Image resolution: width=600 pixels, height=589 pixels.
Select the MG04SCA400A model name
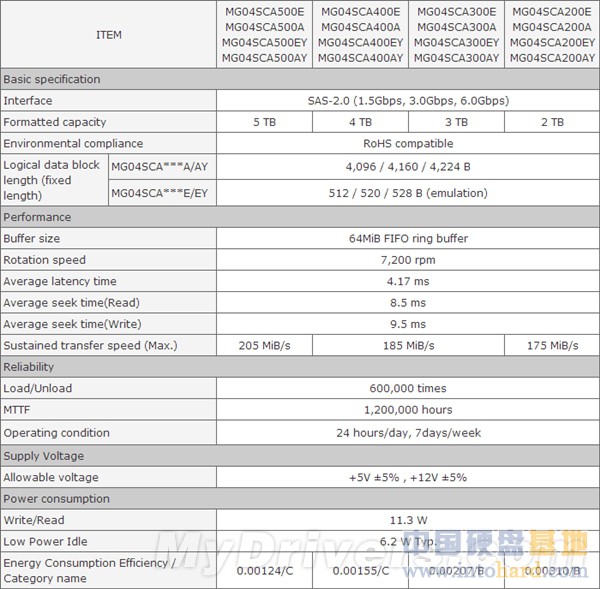tap(360, 27)
